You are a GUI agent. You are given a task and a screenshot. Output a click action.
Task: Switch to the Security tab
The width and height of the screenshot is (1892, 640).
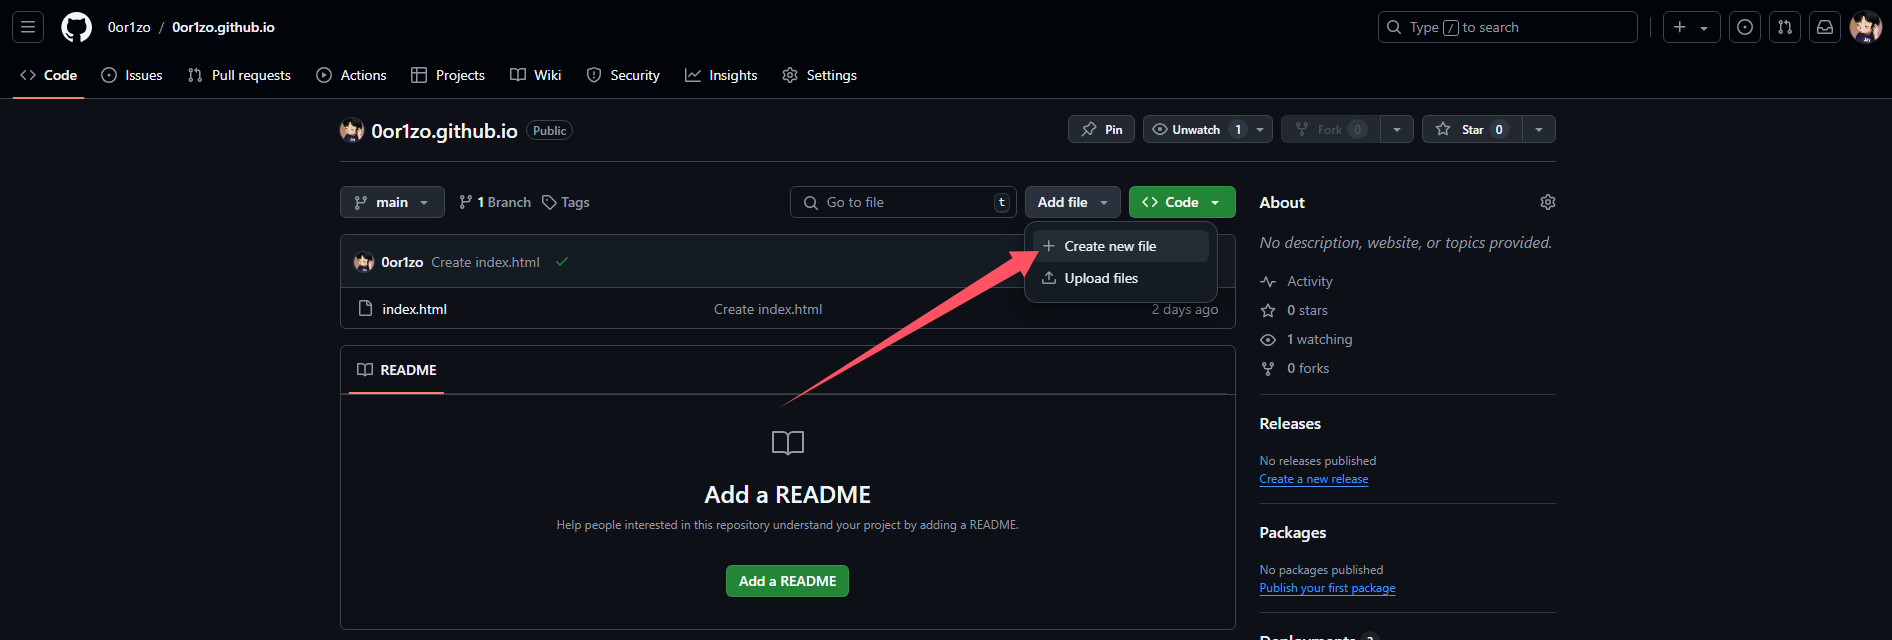(x=623, y=75)
